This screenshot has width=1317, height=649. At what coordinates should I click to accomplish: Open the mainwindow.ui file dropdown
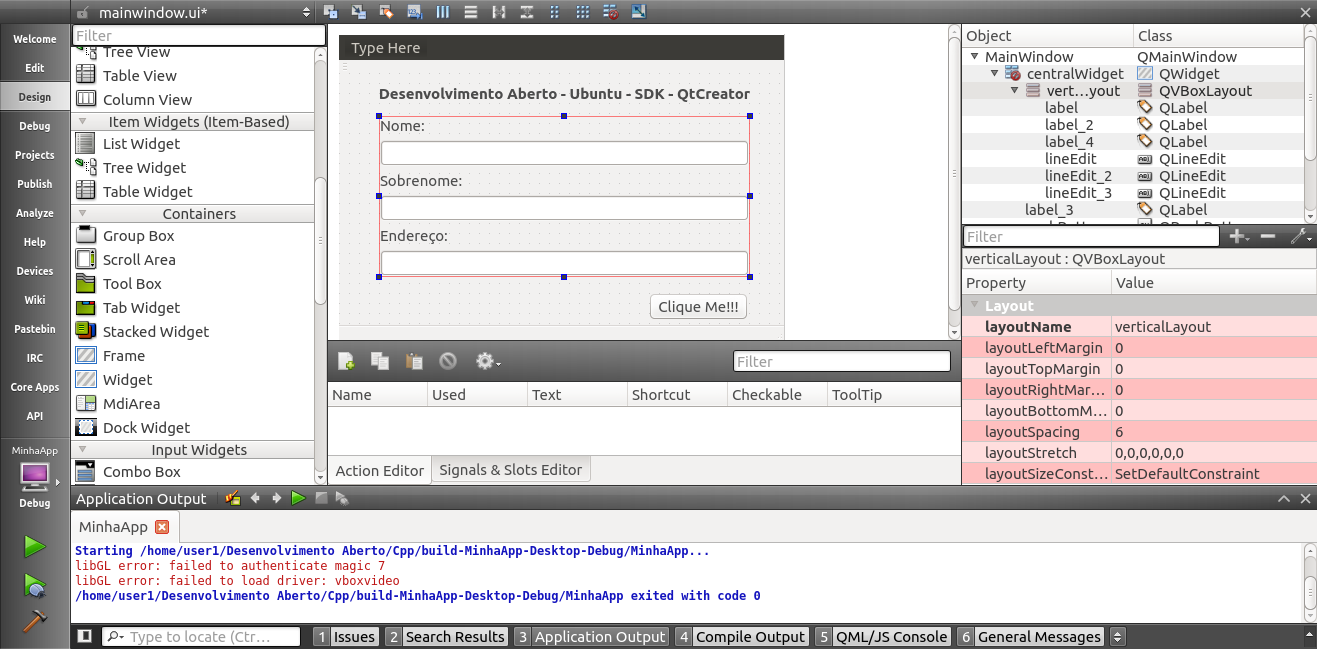pos(306,12)
